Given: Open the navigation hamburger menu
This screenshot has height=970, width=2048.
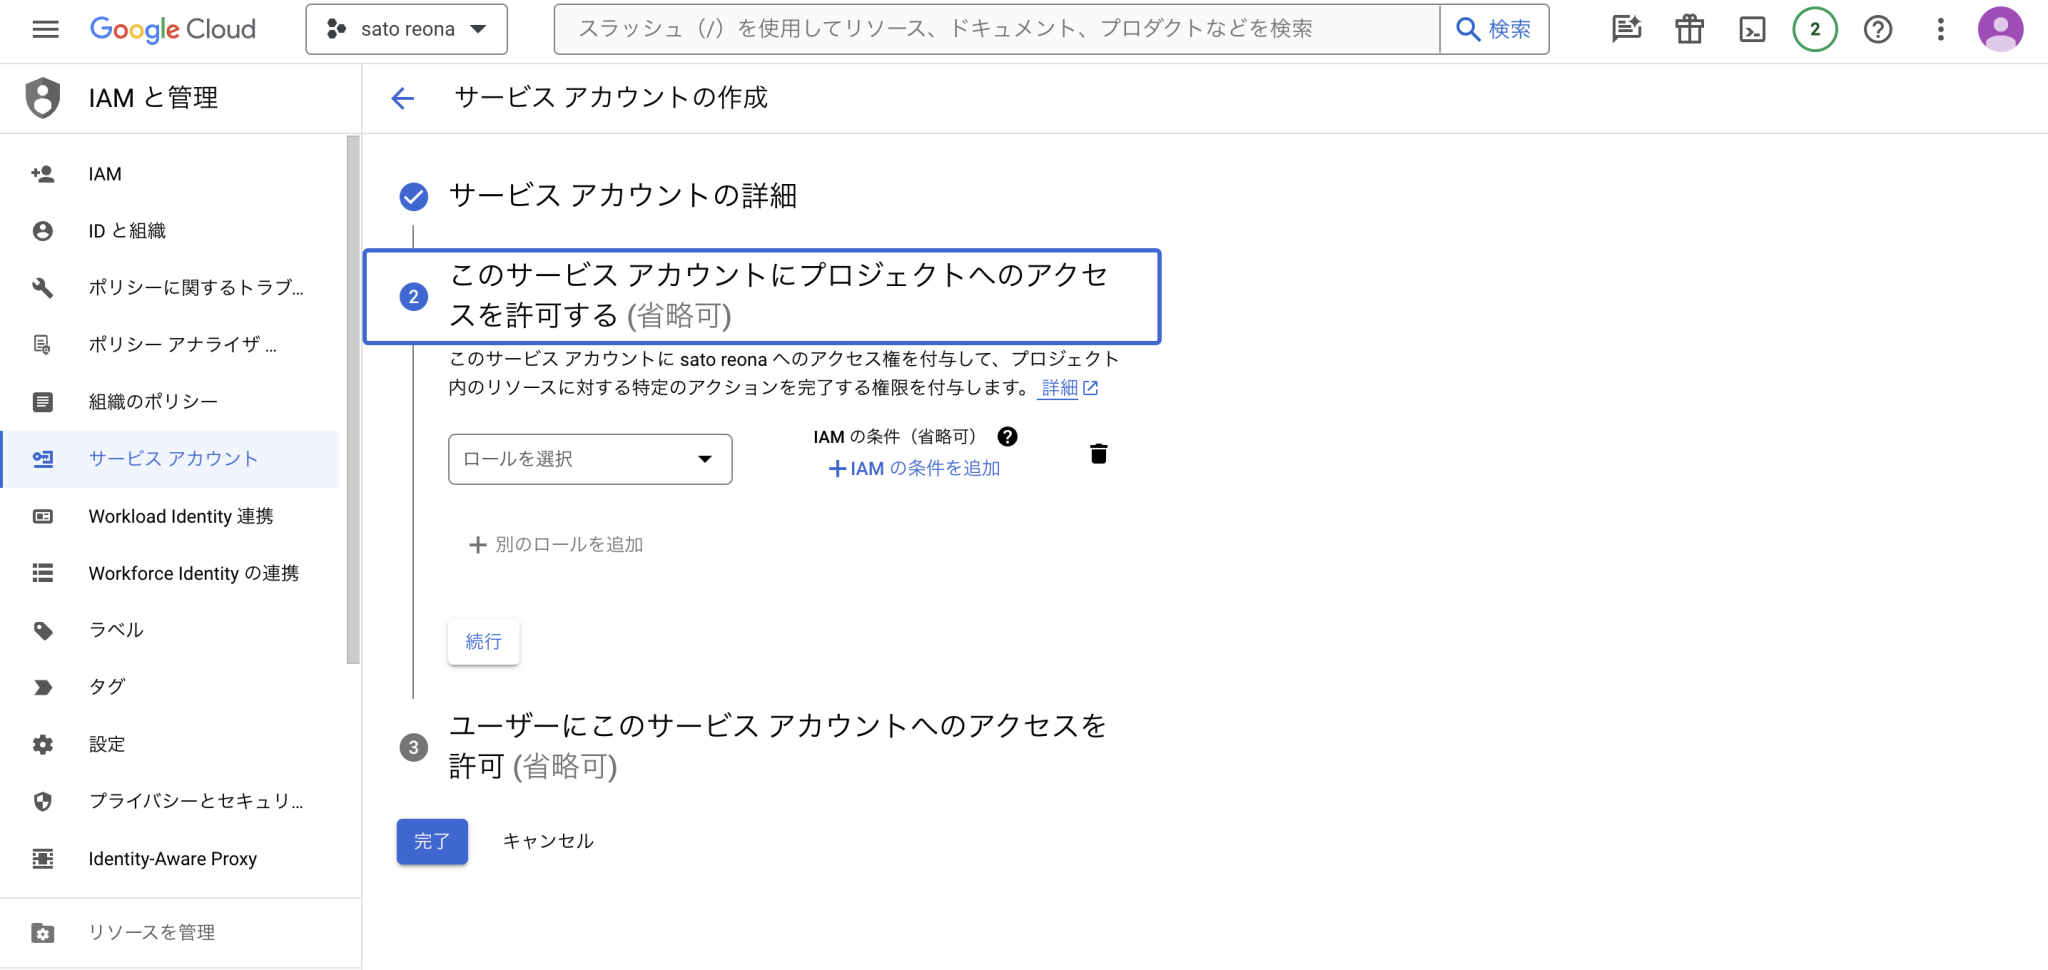Looking at the screenshot, I should (45, 29).
